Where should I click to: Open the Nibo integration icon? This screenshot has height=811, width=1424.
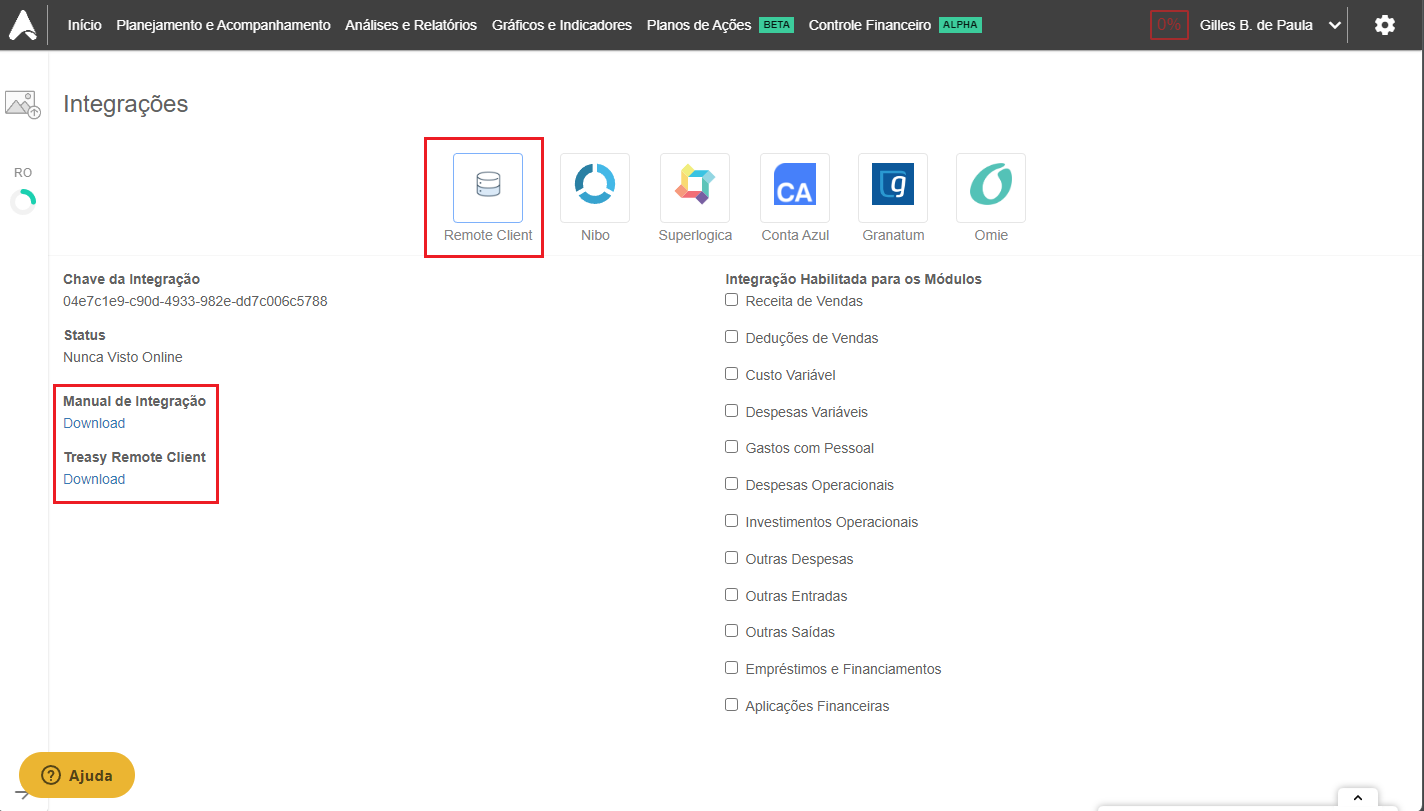point(595,188)
